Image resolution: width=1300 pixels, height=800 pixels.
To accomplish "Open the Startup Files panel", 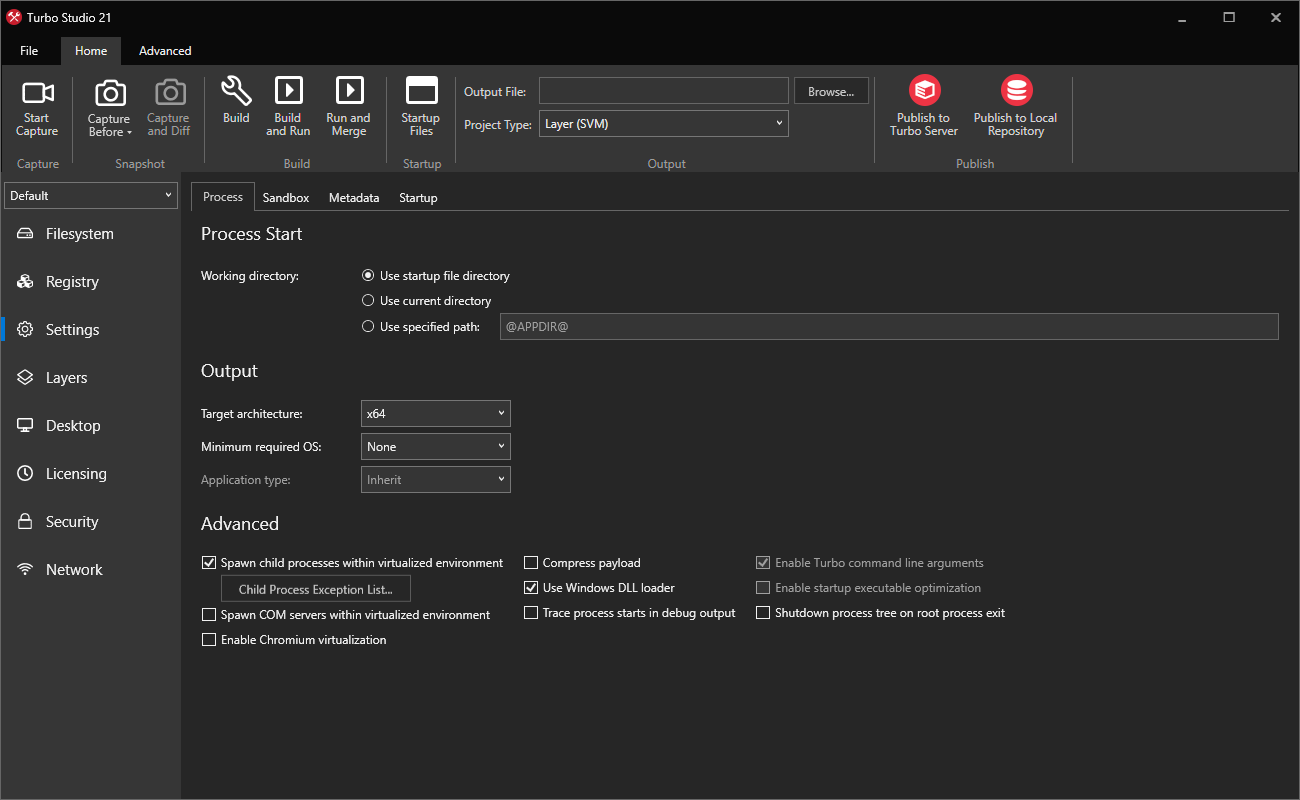I will coord(420,107).
